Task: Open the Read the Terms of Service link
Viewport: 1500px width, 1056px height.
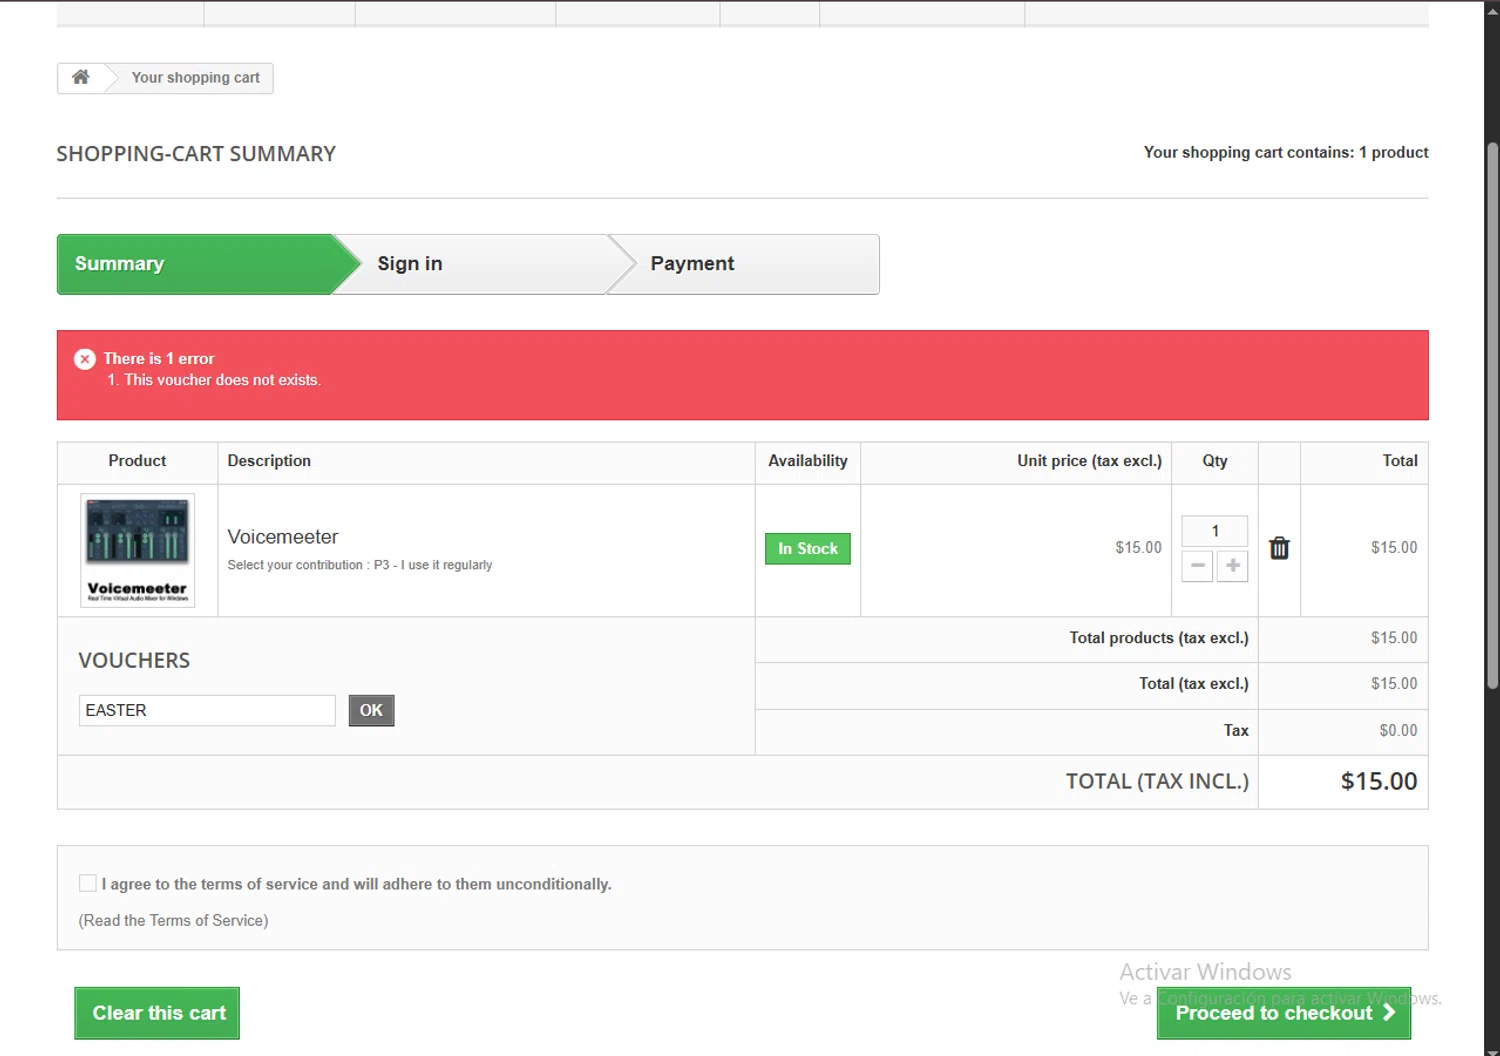Action: coord(173,920)
